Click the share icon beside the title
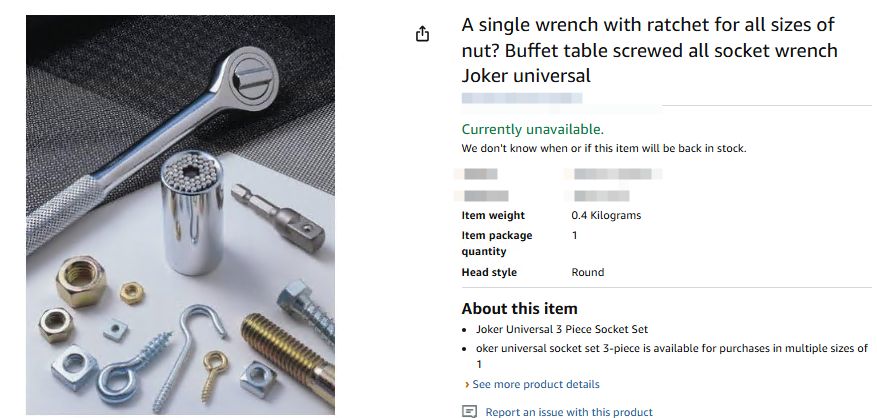 422,34
